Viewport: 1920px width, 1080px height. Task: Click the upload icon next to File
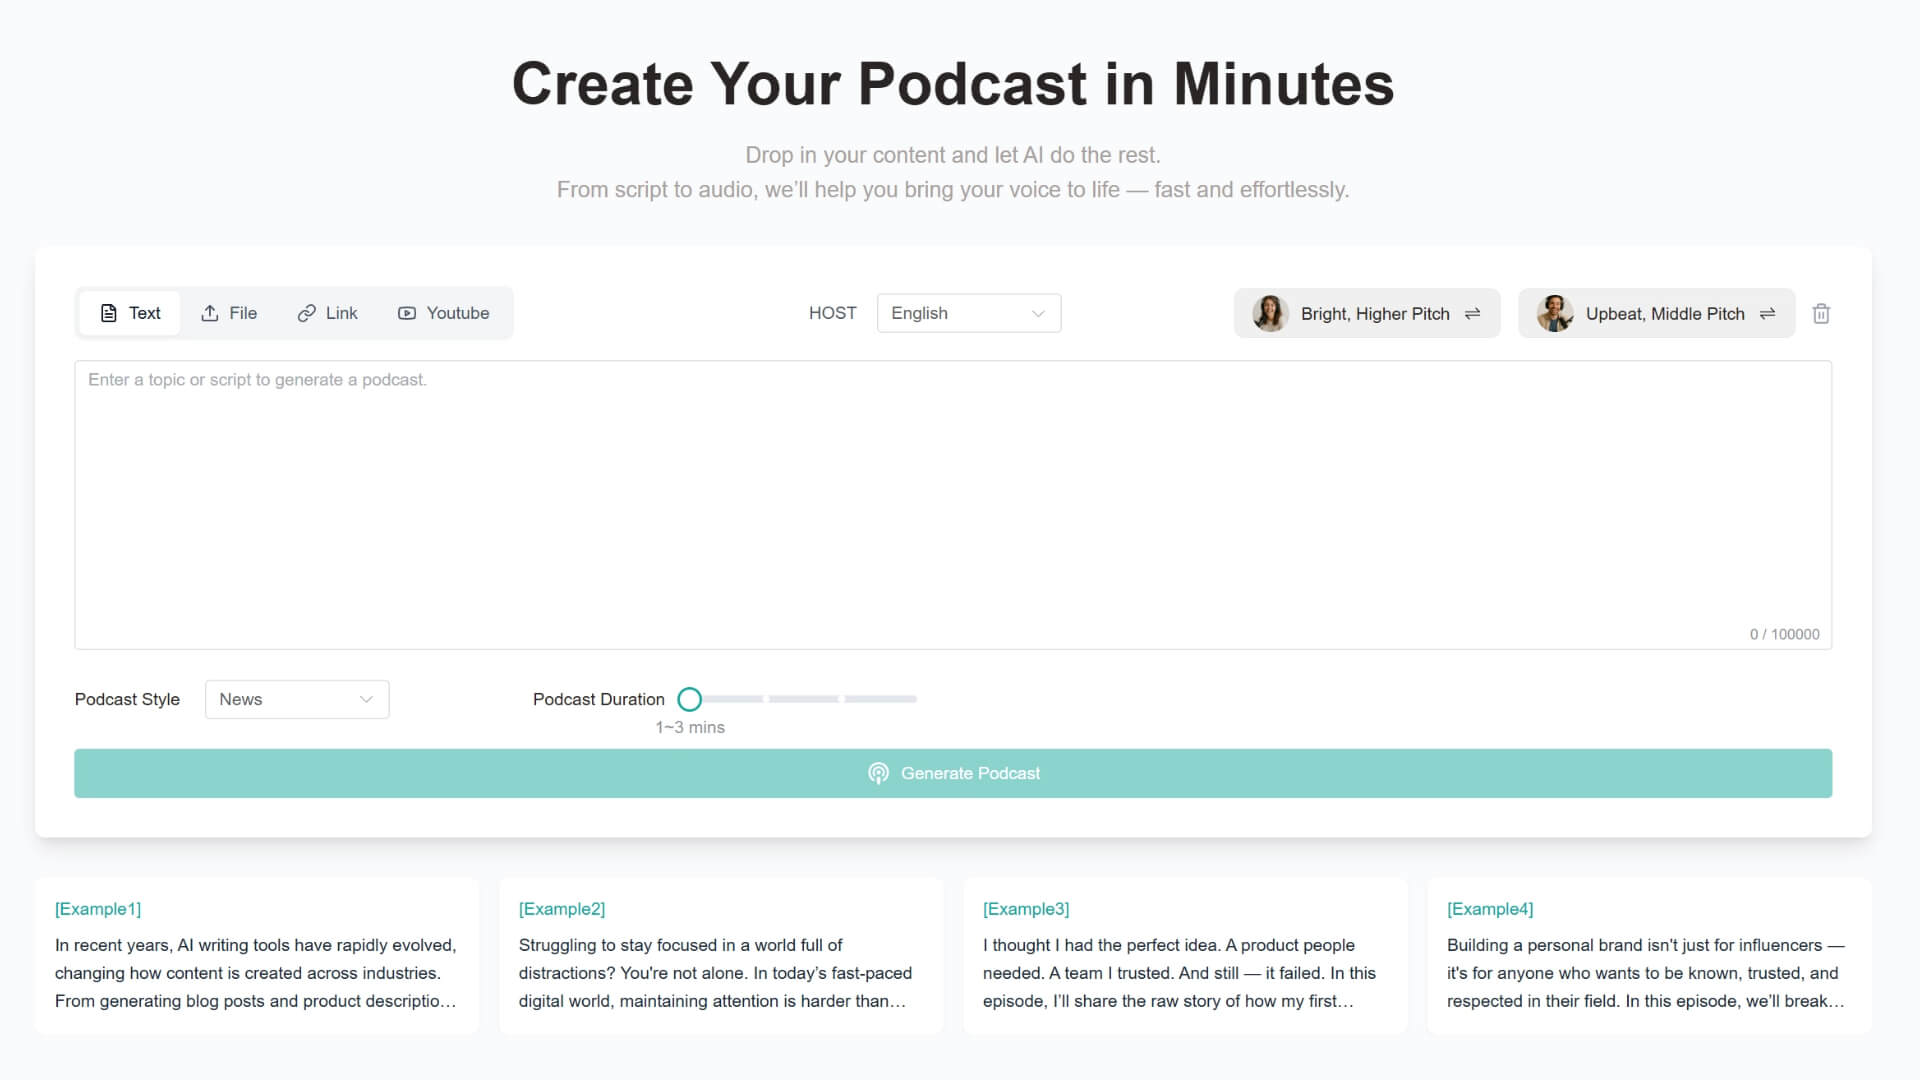tap(209, 313)
